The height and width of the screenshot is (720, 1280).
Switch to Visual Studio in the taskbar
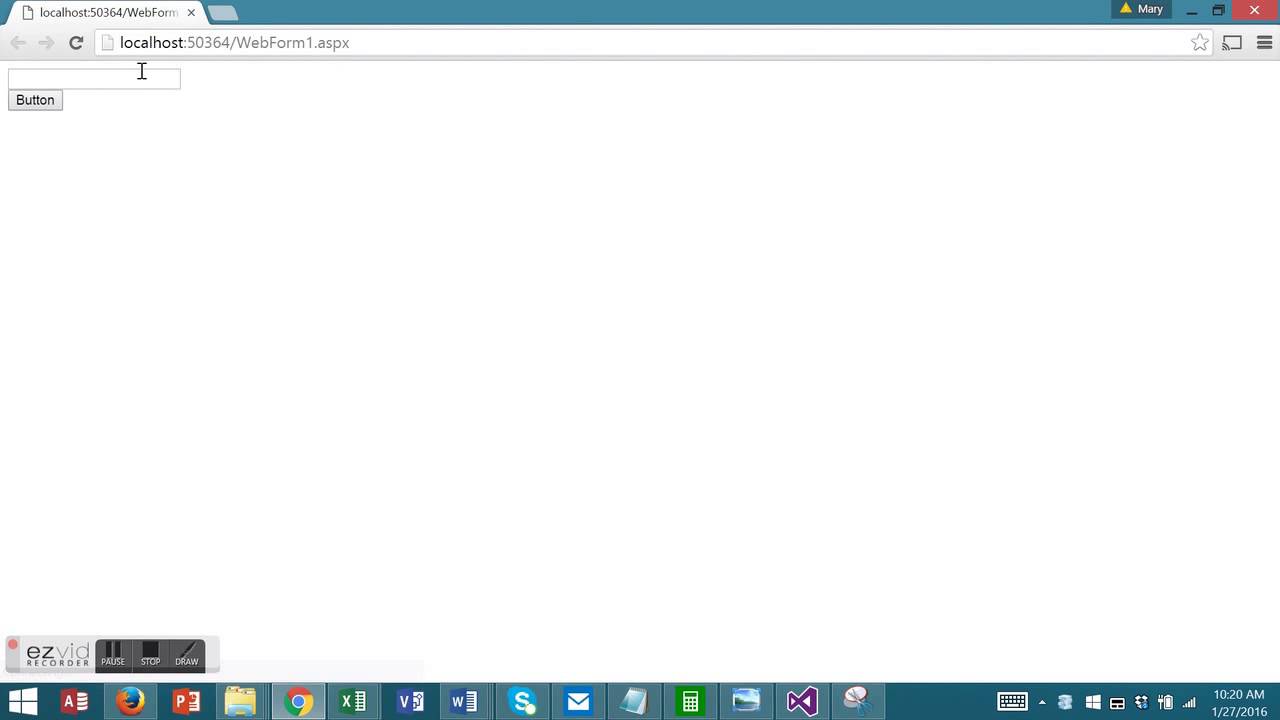(x=802, y=702)
